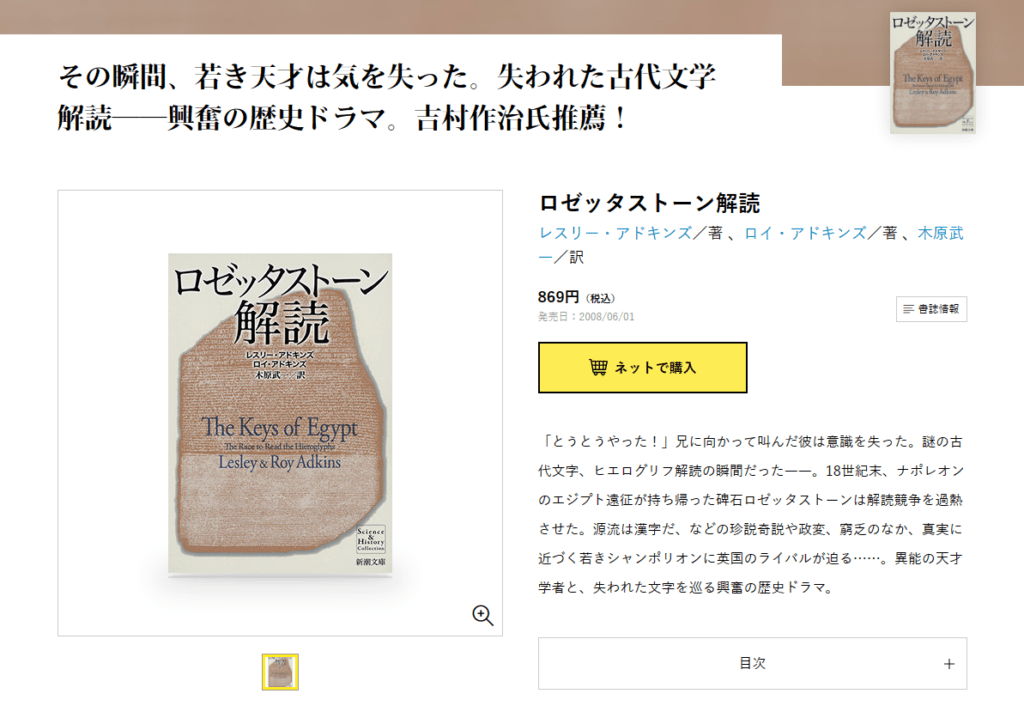Click the Science & History Collection badge on cover
Screen dimensions: 1024x706
tap(371, 539)
